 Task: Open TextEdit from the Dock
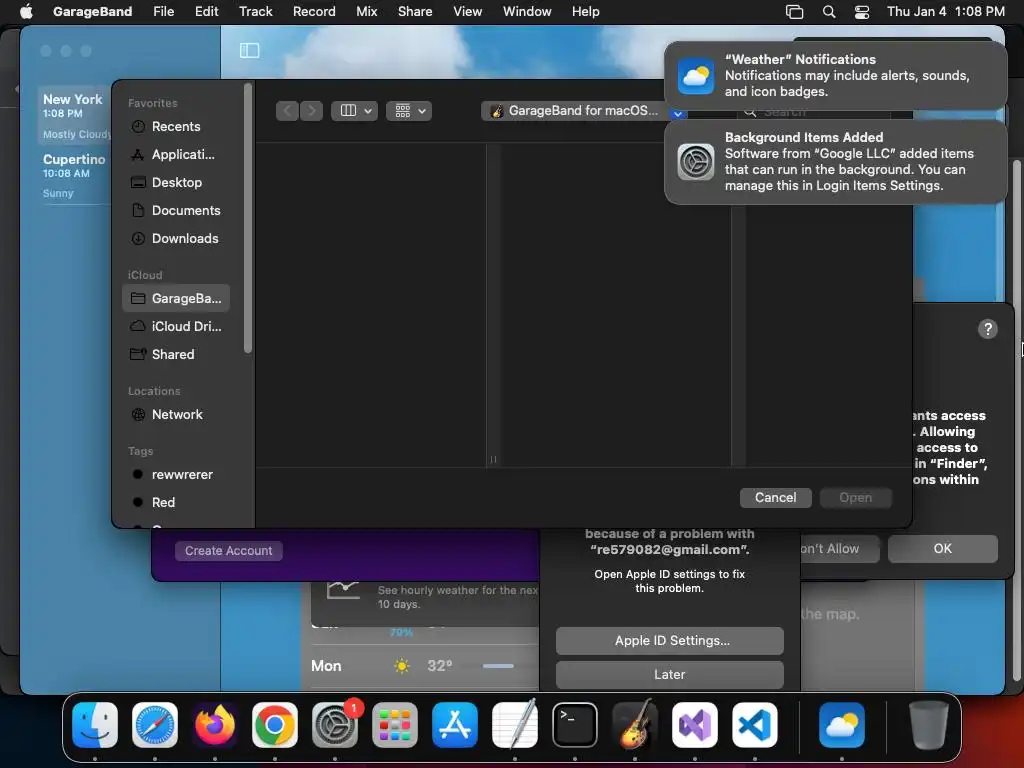[515, 725]
